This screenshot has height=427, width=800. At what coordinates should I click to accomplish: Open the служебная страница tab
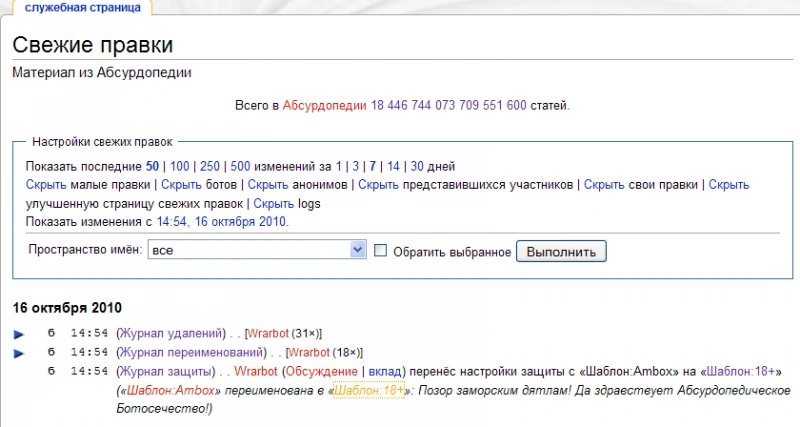83,8
